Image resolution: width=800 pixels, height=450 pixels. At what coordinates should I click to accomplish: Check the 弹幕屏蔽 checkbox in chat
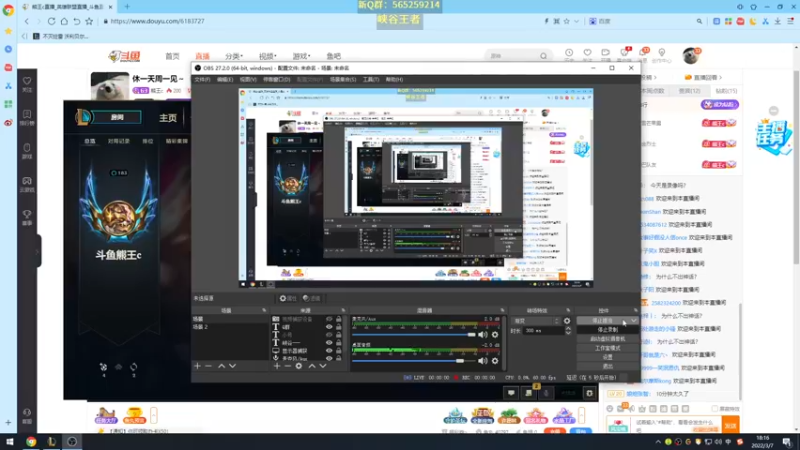(x=715, y=409)
